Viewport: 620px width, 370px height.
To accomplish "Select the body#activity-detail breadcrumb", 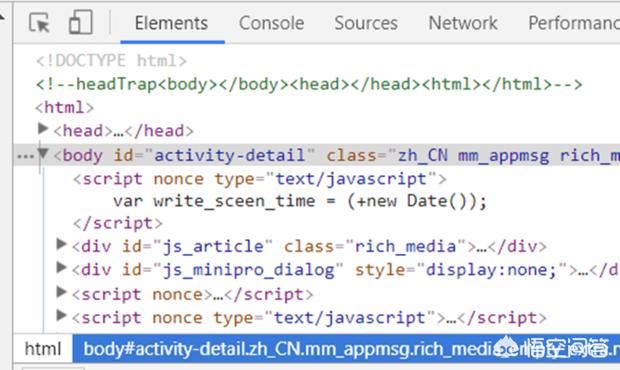I will [346, 349].
